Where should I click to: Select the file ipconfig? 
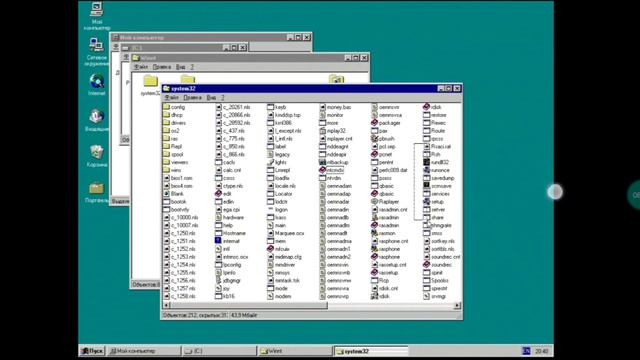point(228,264)
